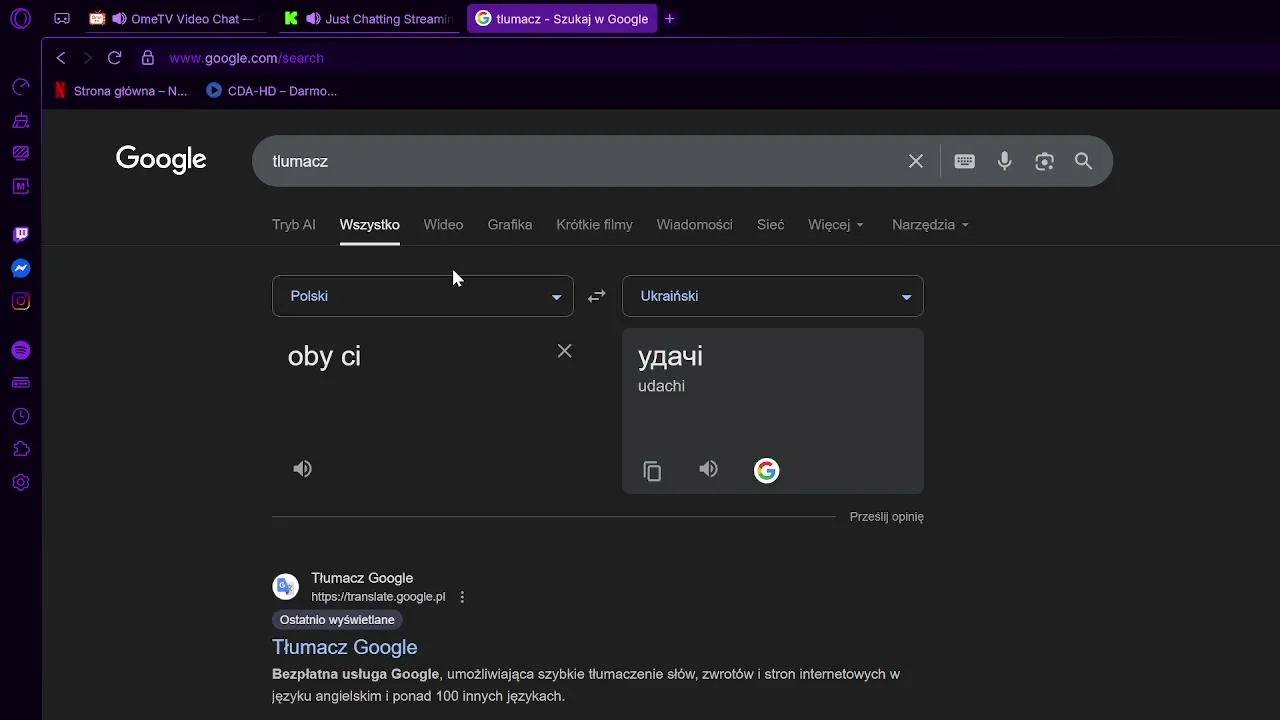
Task: Open options for Tłumacz Google result
Action: [x=462, y=597]
